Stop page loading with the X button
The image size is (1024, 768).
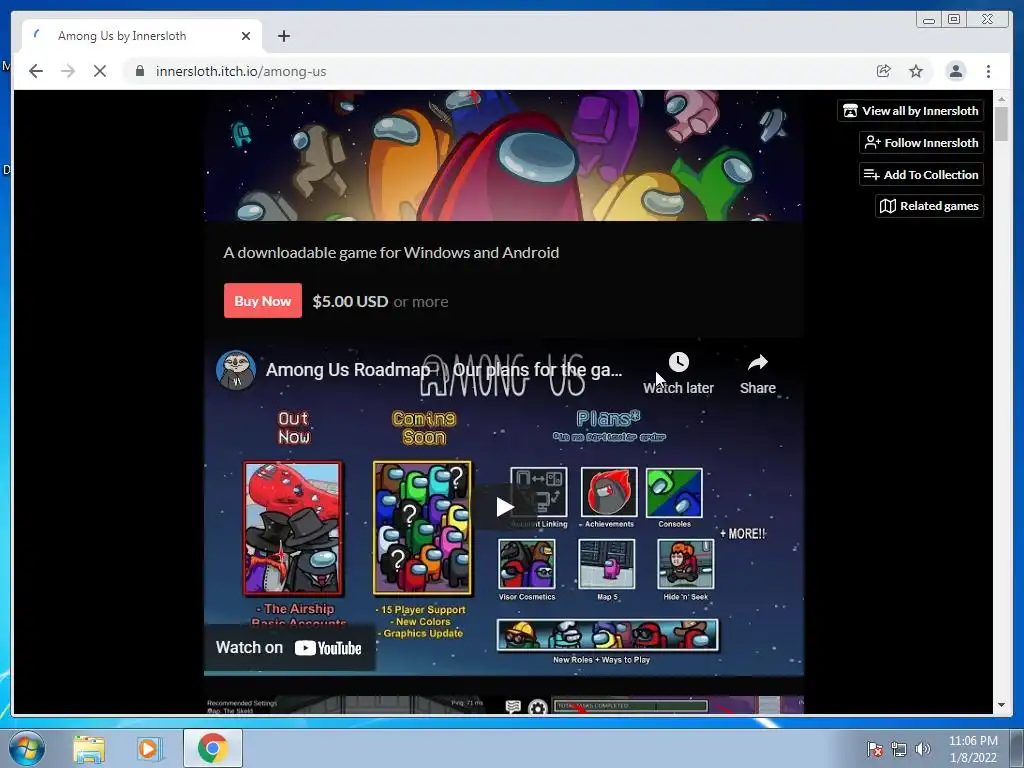coord(100,71)
